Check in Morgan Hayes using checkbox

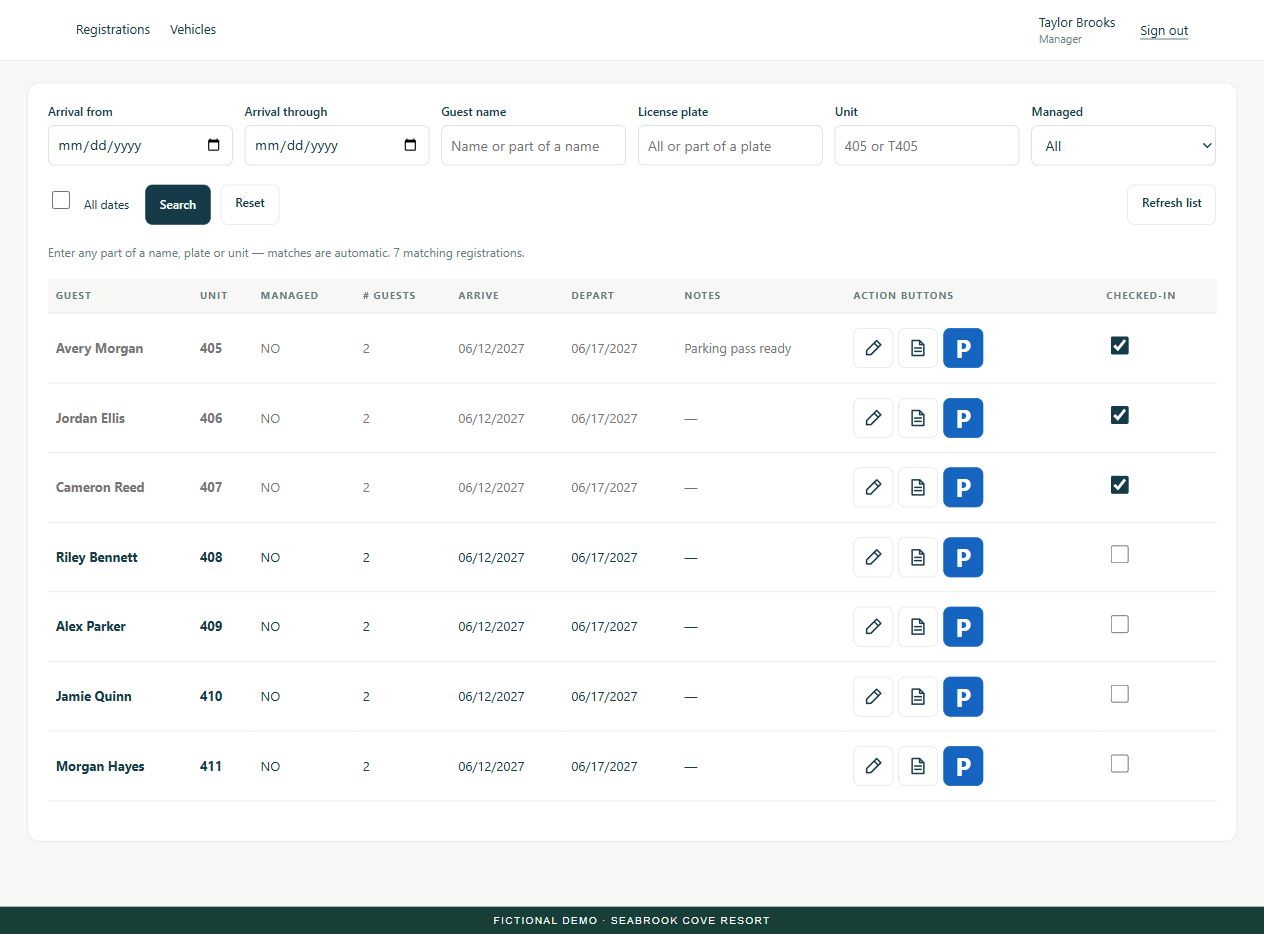[1120, 764]
